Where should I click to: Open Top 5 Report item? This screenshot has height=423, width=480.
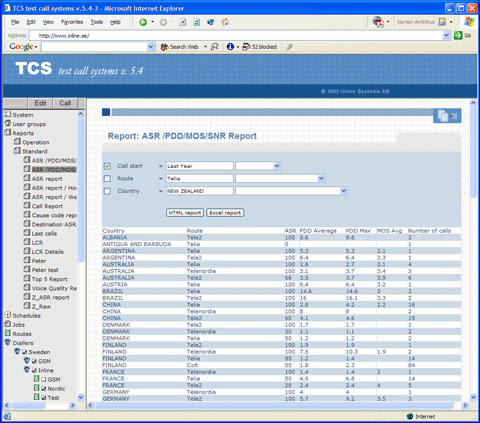[x=49, y=279]
